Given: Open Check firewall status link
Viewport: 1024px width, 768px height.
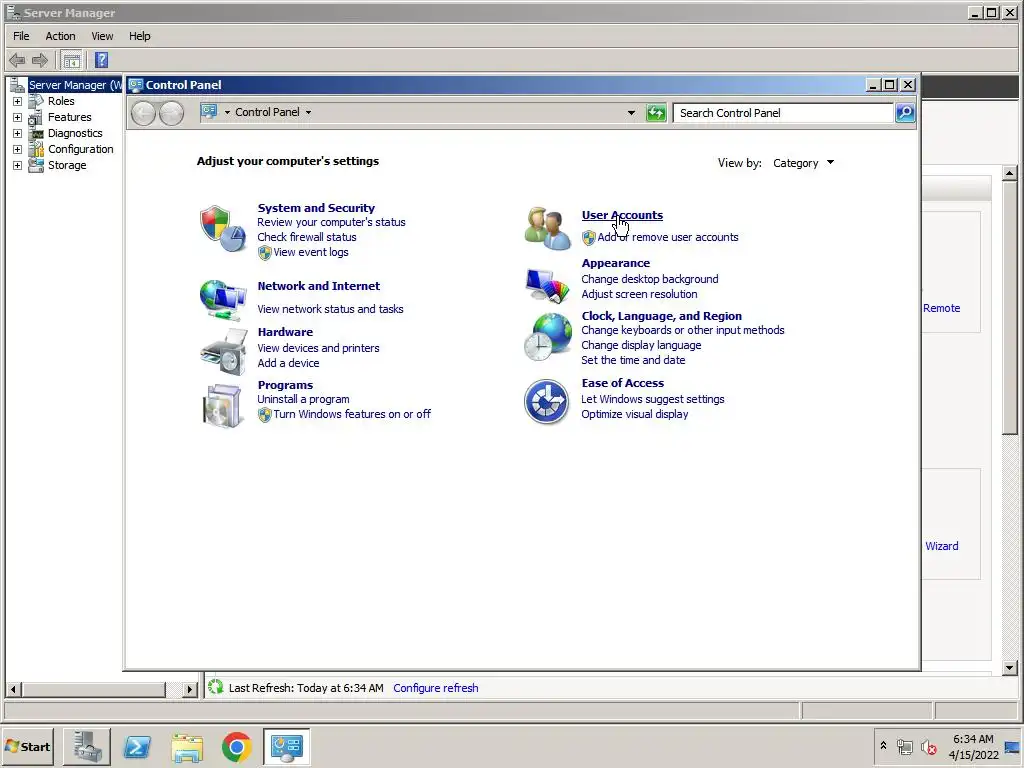Looking at the screenshot, I should coord(306,237).
